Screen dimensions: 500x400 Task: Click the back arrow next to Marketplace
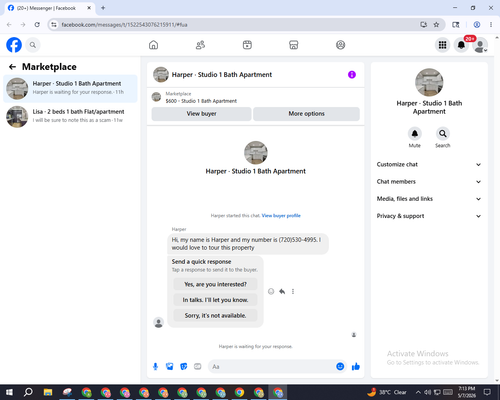12,67
